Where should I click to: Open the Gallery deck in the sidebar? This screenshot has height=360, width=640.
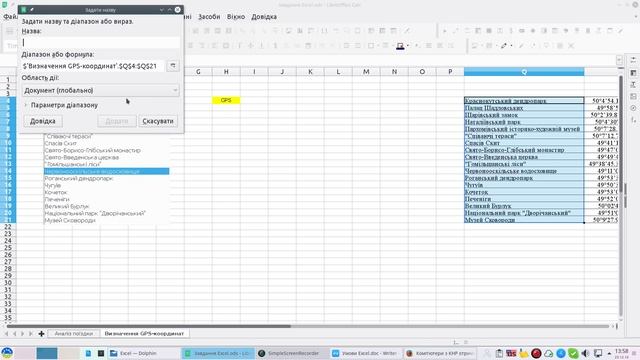(633, 96)
